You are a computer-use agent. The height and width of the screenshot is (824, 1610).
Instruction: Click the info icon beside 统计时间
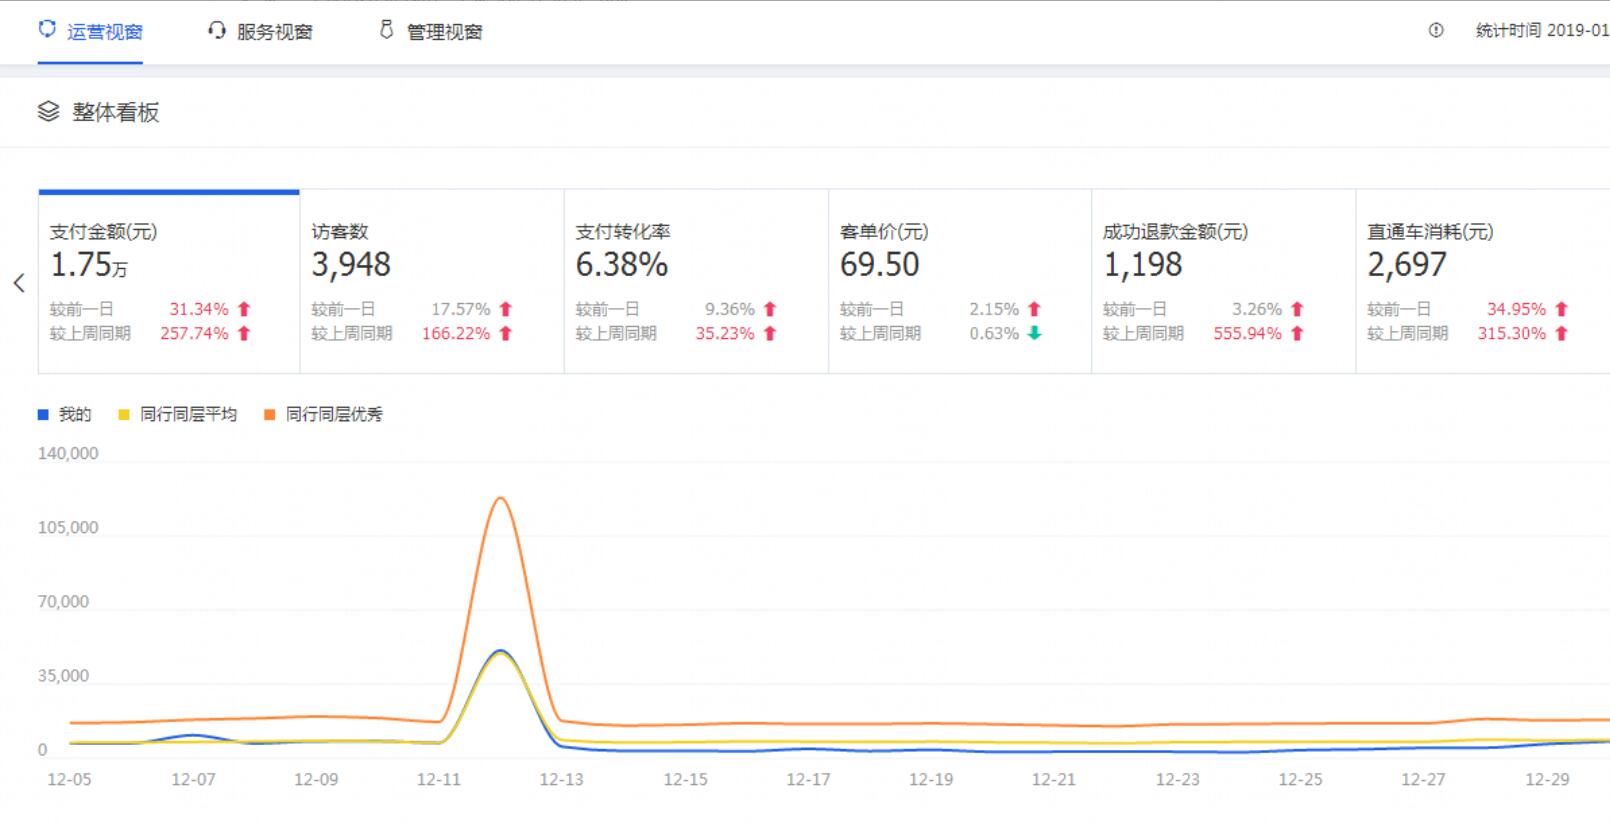point(1436,30)
